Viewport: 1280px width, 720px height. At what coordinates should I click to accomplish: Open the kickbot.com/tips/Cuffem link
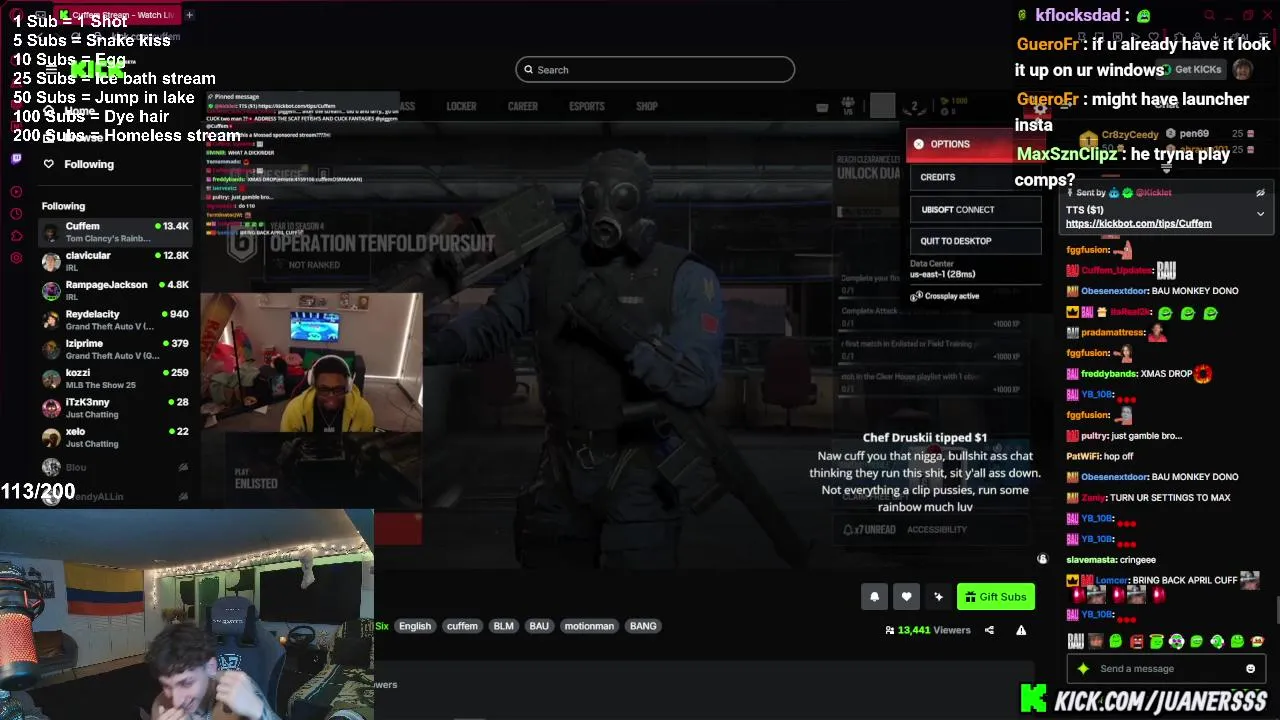pyautogui.click(x=1138, y=224)
